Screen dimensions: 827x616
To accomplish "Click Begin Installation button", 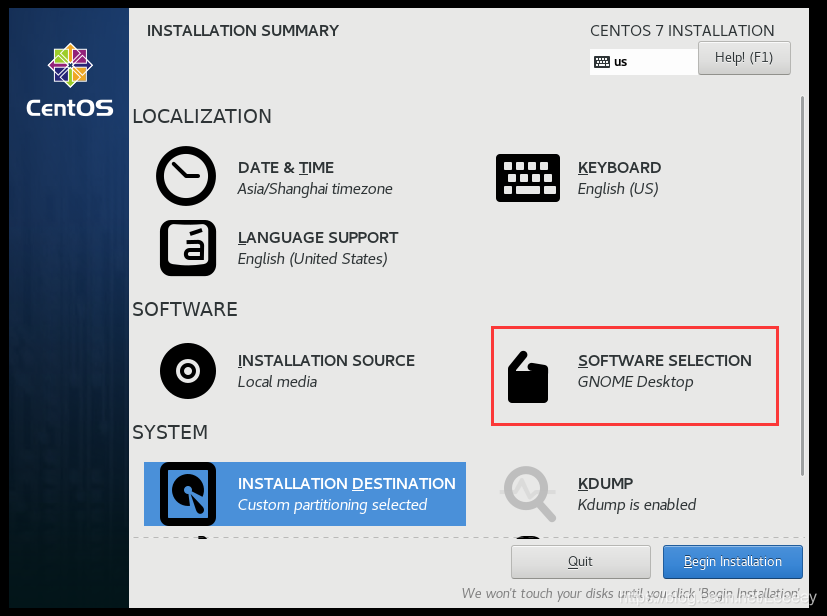I will [733, 562].
